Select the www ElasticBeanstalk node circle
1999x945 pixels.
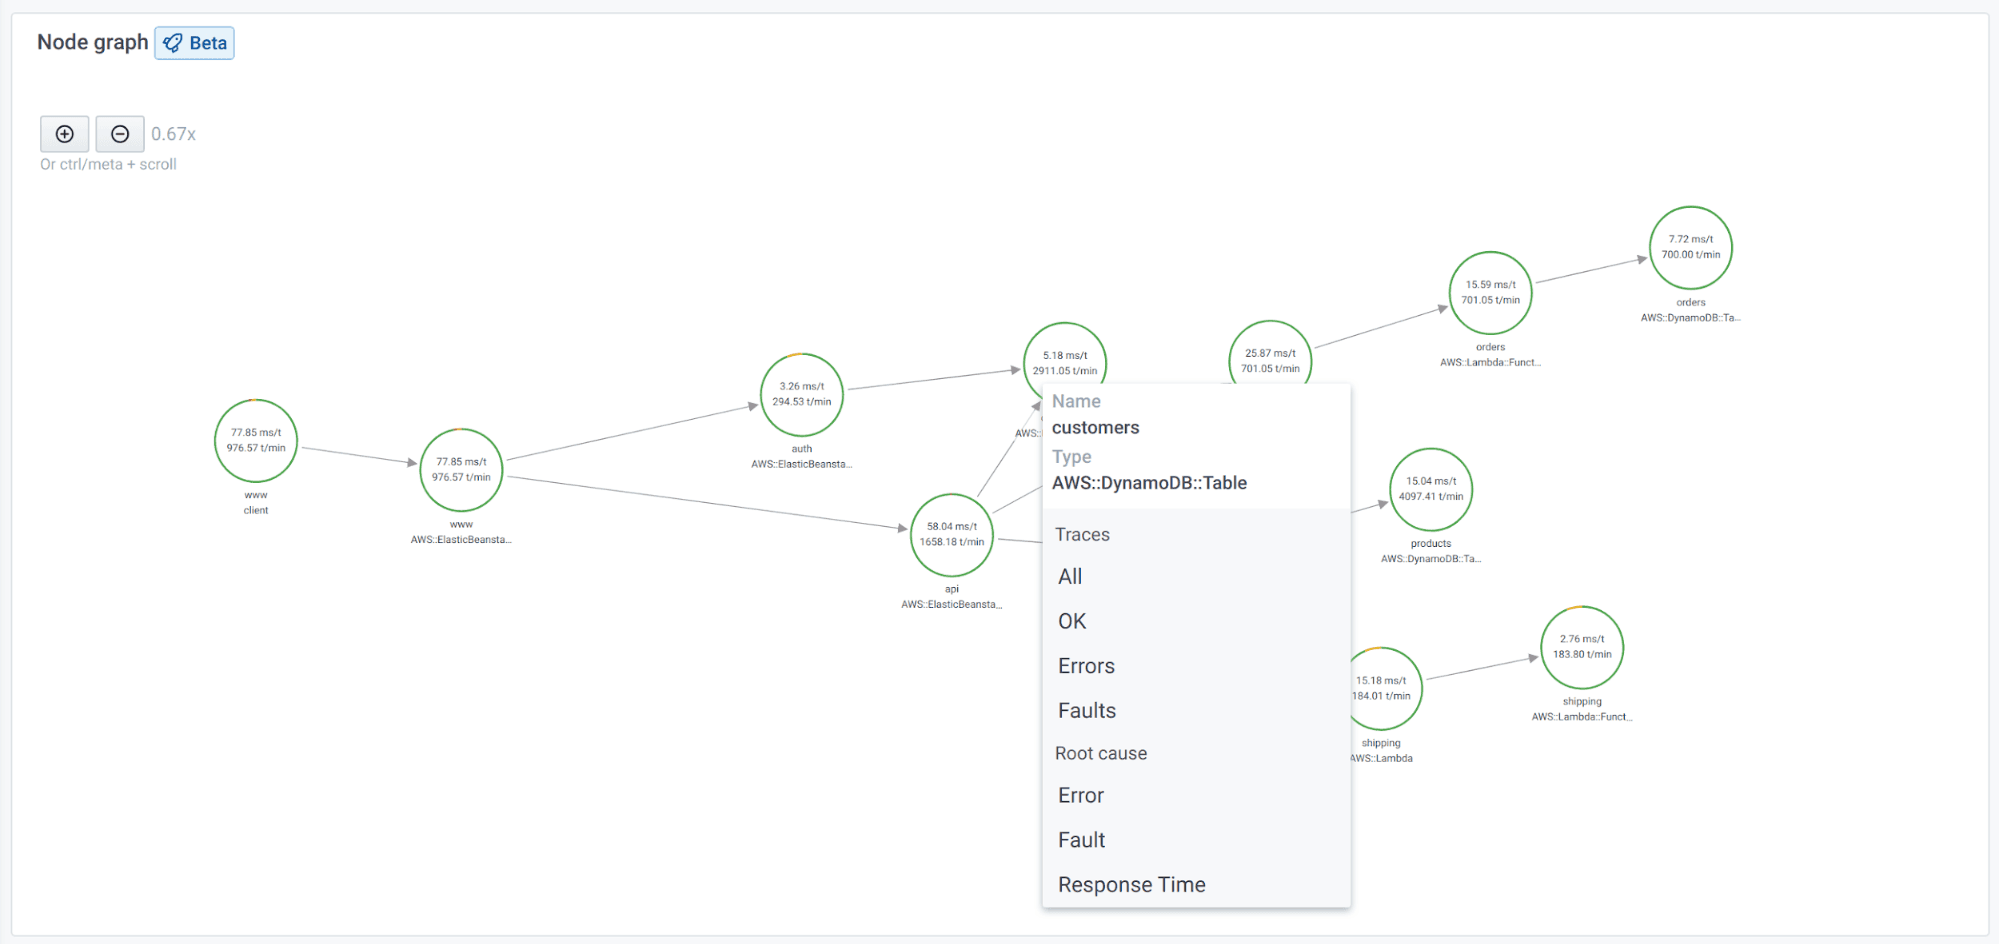461,470
